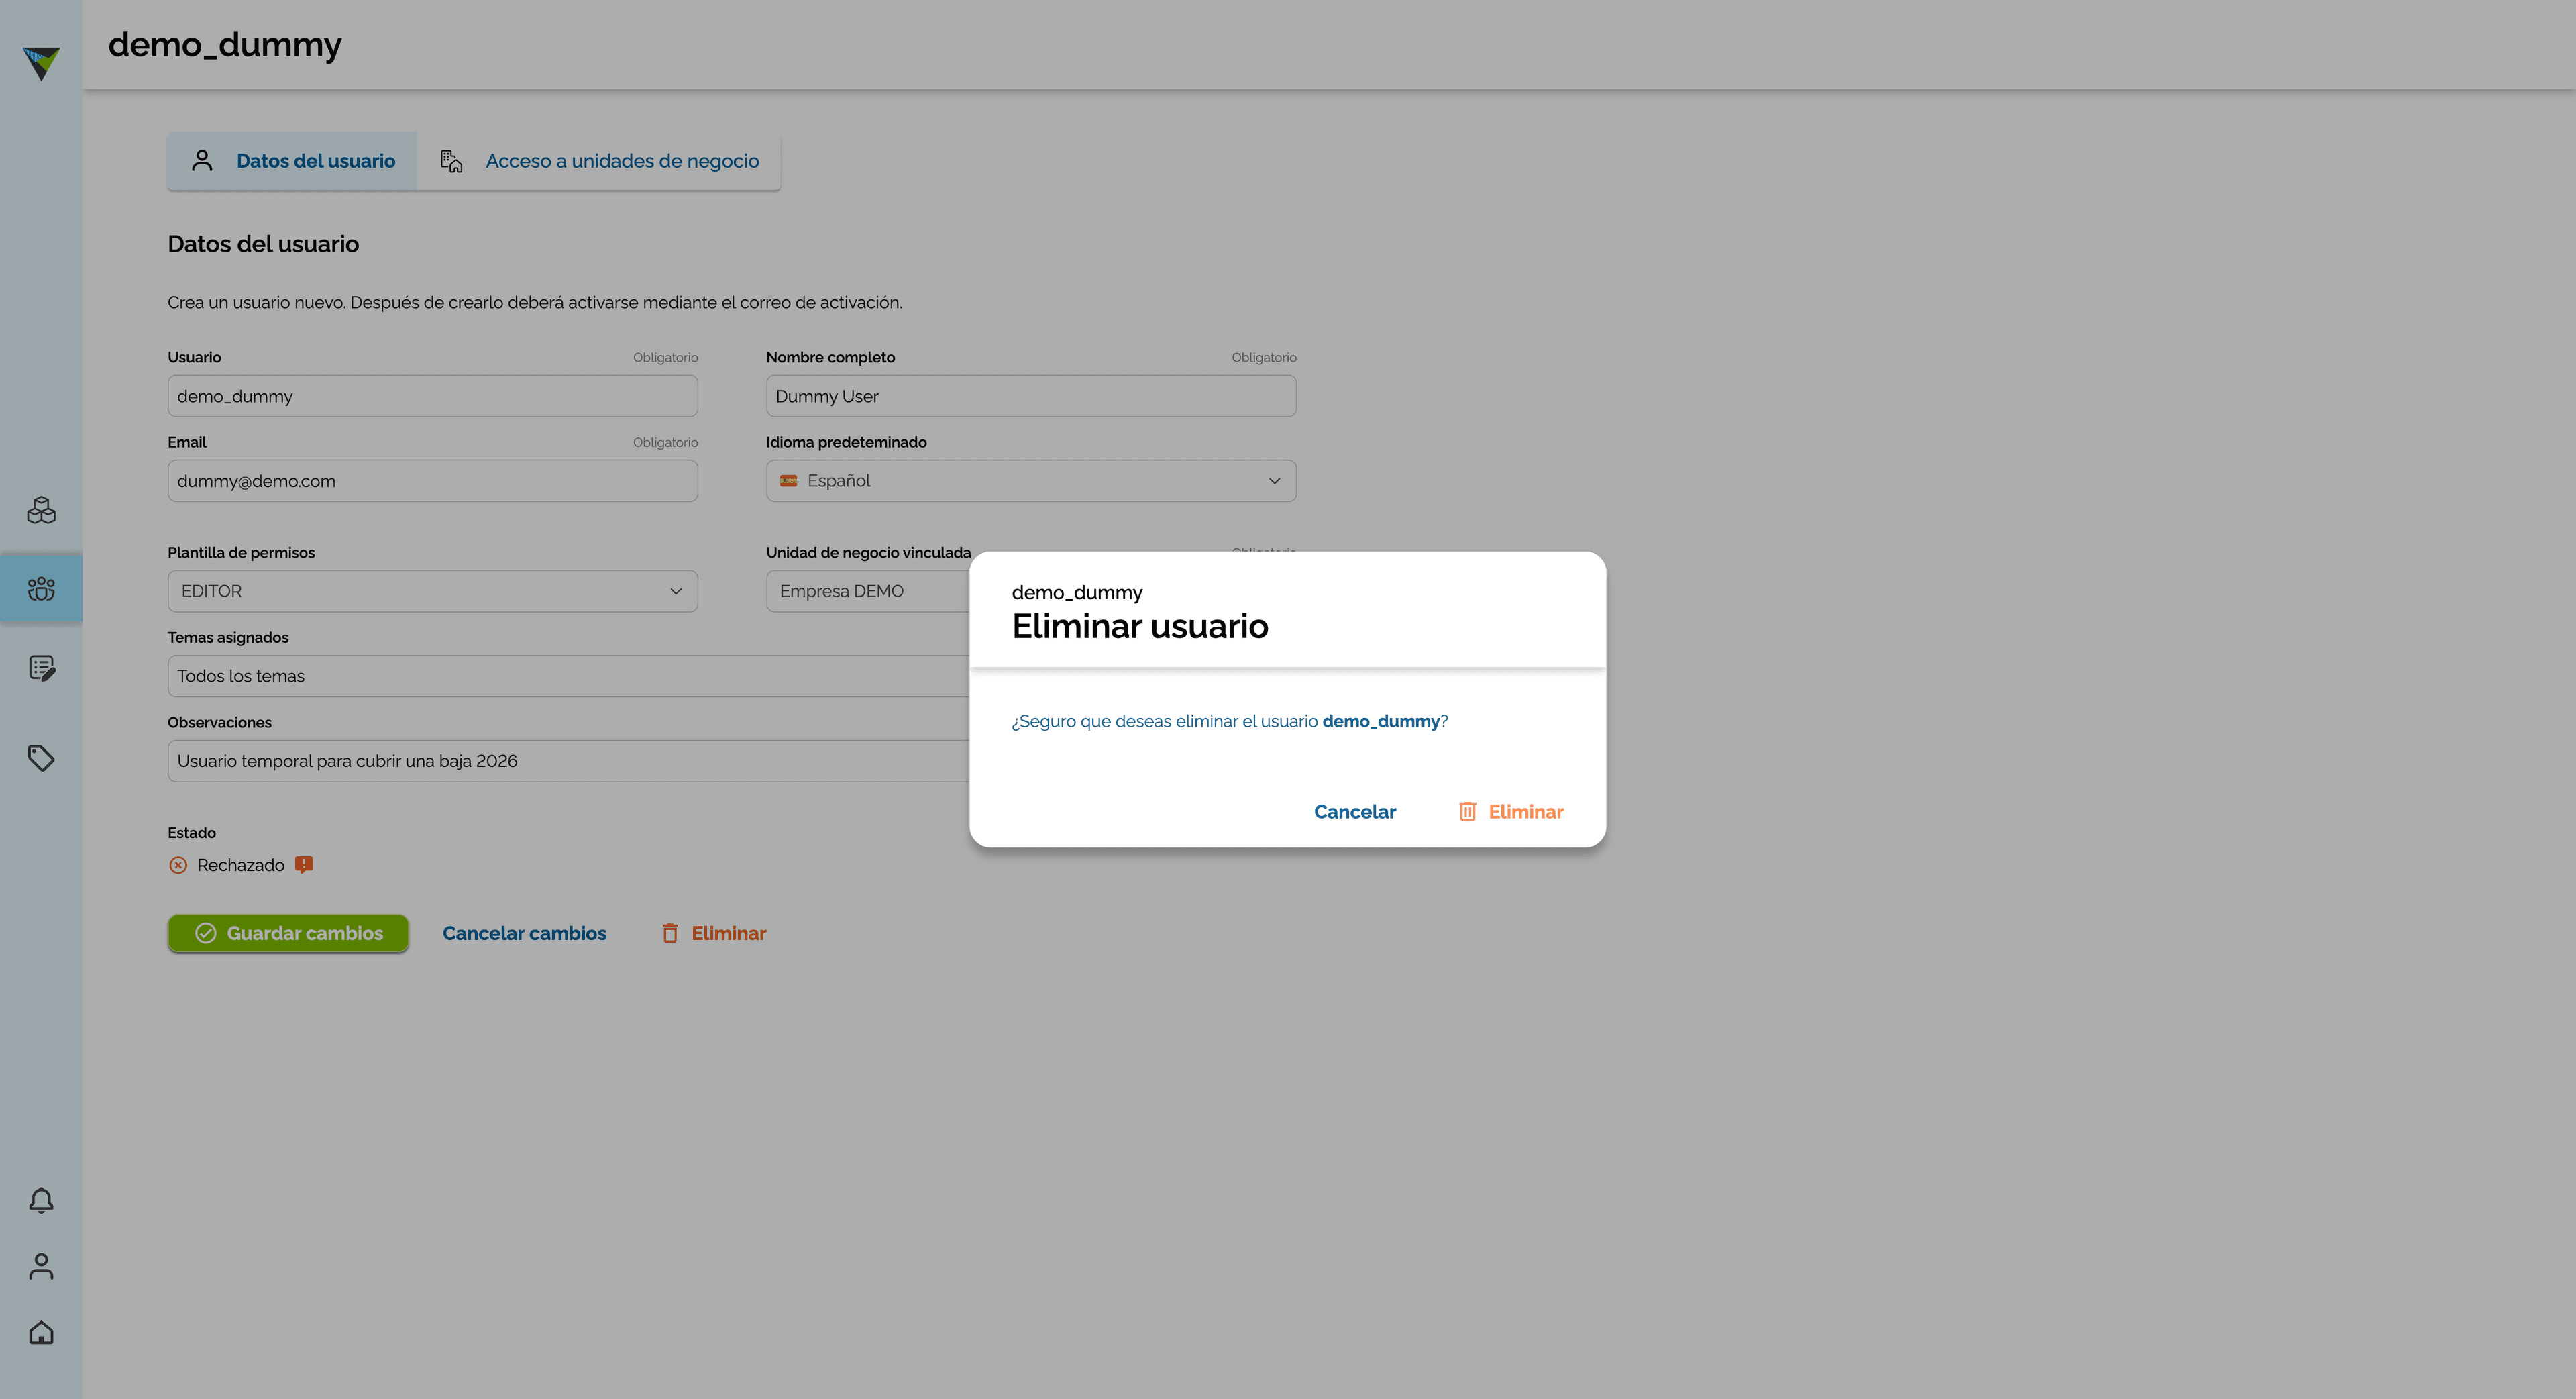Click the Temas asignados field

click(568, 676)
